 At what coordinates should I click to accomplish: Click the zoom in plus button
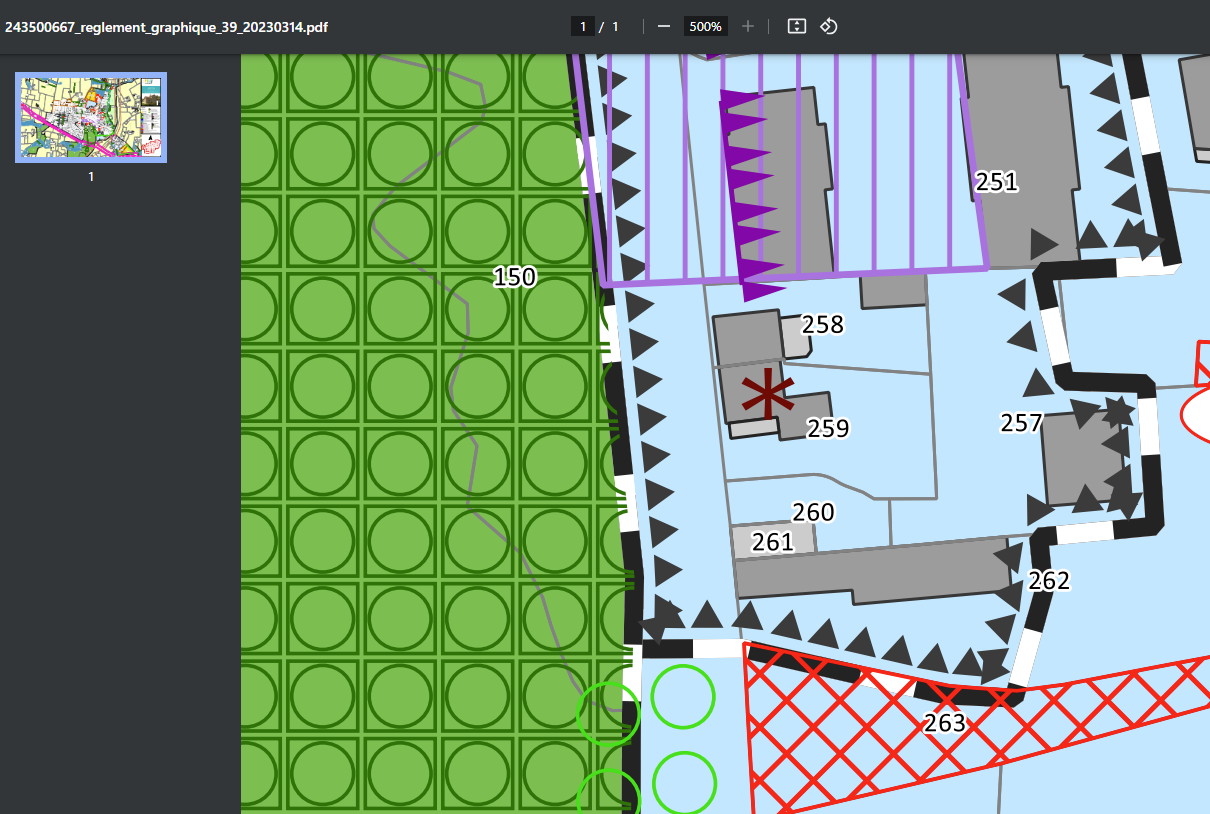point(748,26)
